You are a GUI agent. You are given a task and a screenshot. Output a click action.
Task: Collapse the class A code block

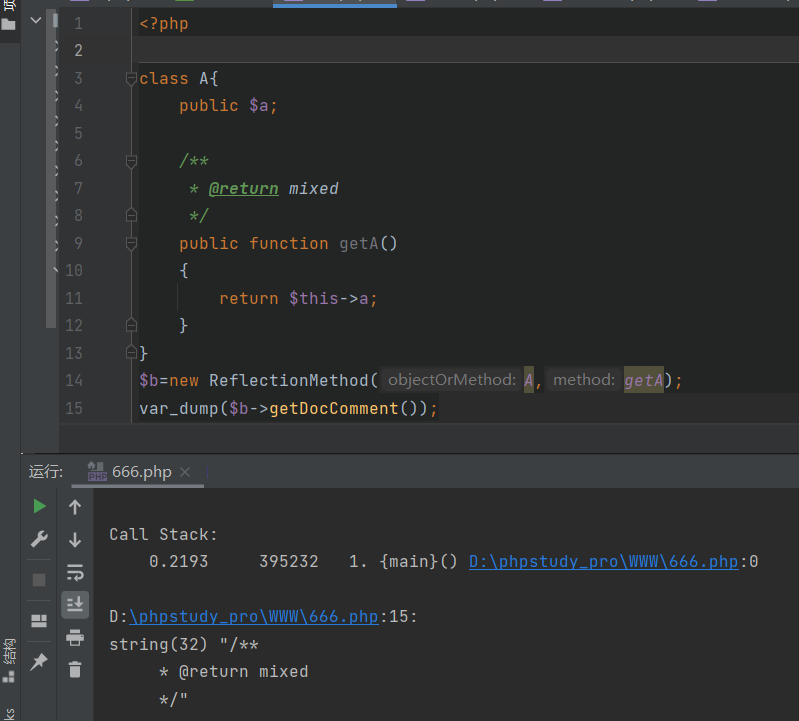point(131,79)
